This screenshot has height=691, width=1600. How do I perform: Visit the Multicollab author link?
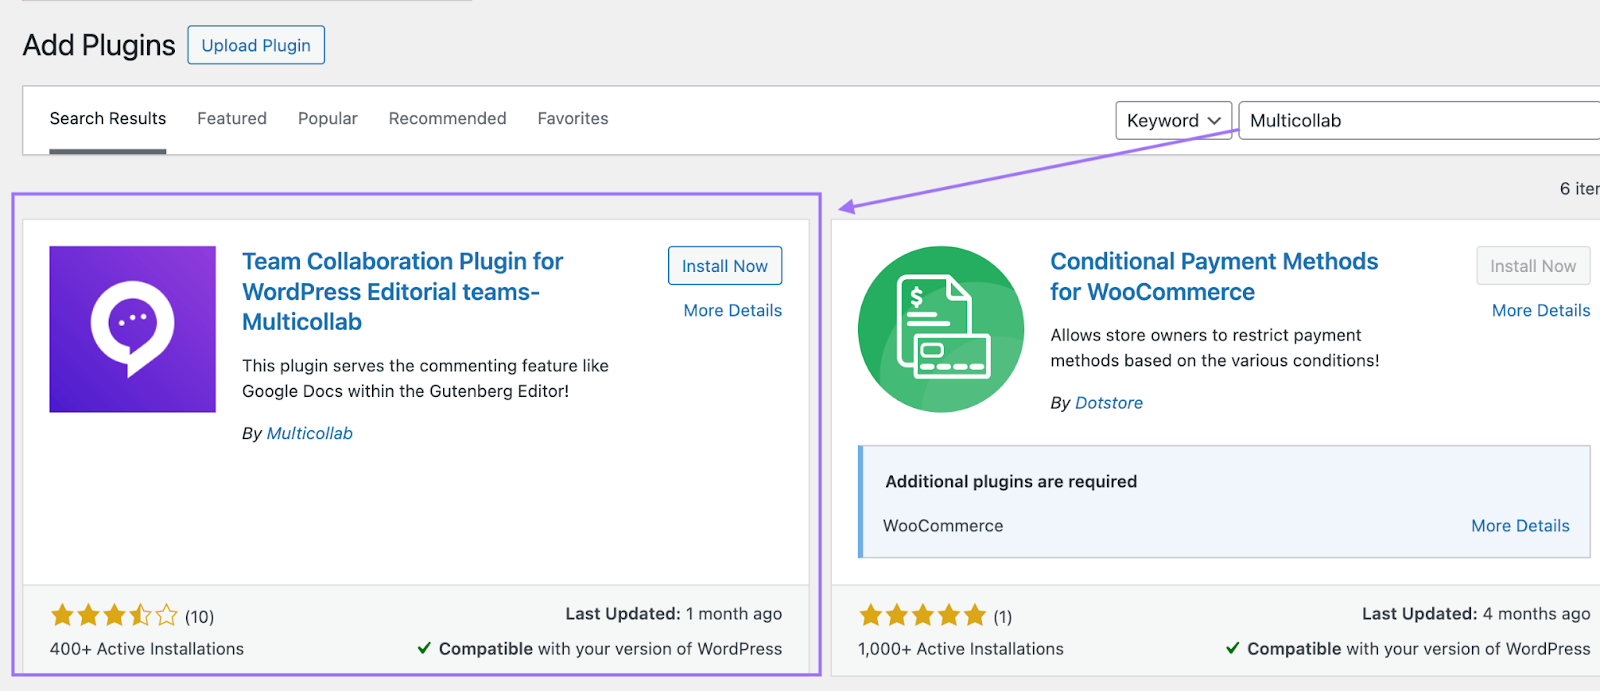pos(310,433)
